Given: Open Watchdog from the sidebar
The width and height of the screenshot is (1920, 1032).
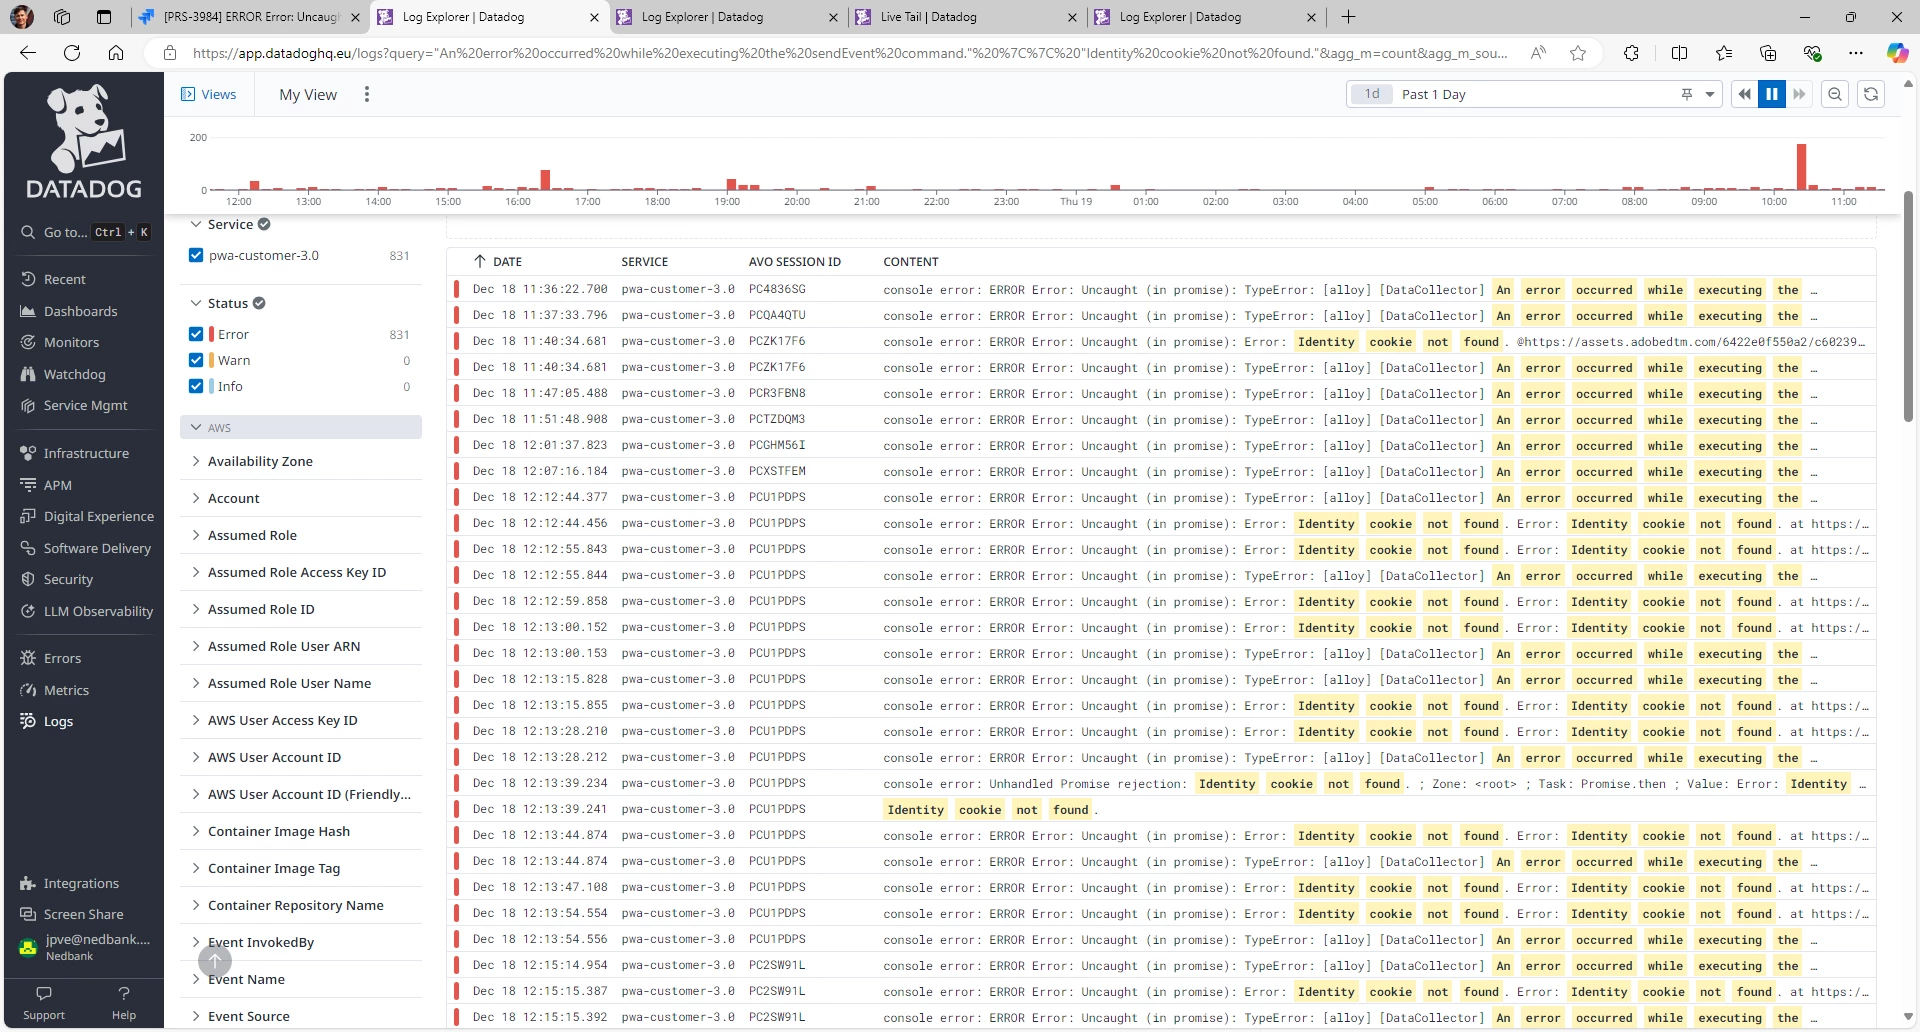Looking at the screenshot, I should point(74,374).
